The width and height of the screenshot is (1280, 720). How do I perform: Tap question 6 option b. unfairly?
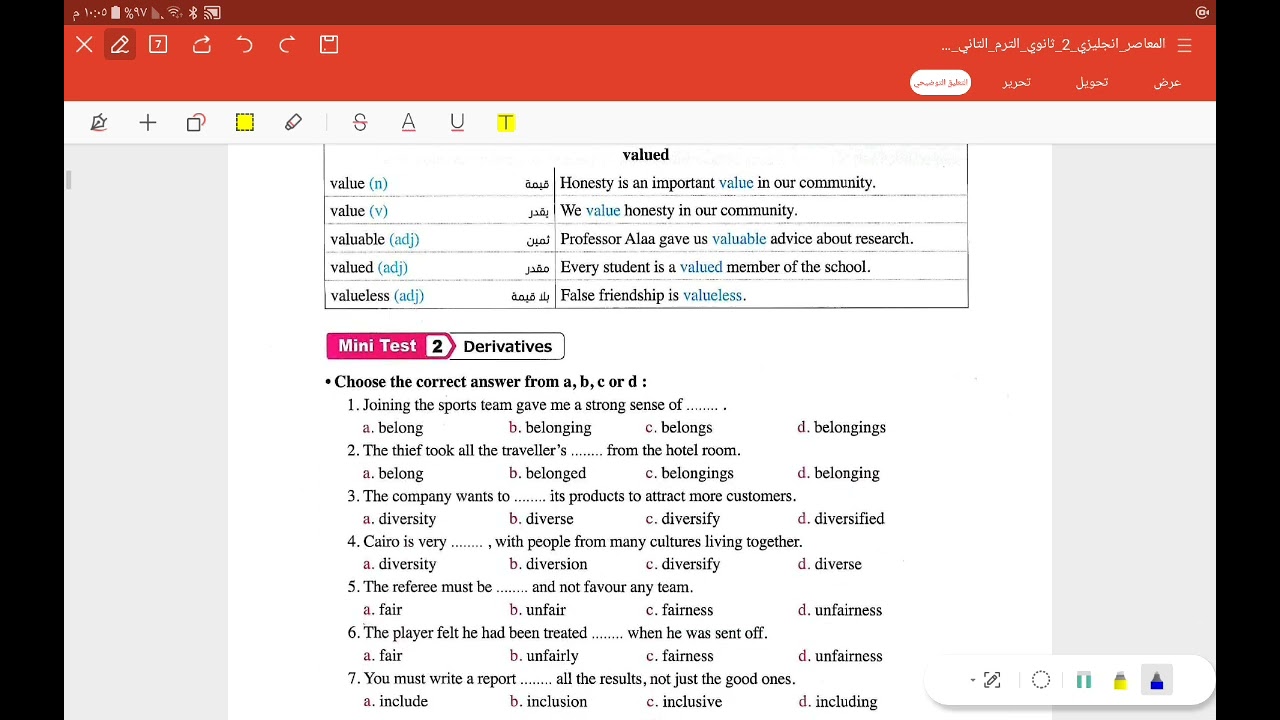coord(544,656)
